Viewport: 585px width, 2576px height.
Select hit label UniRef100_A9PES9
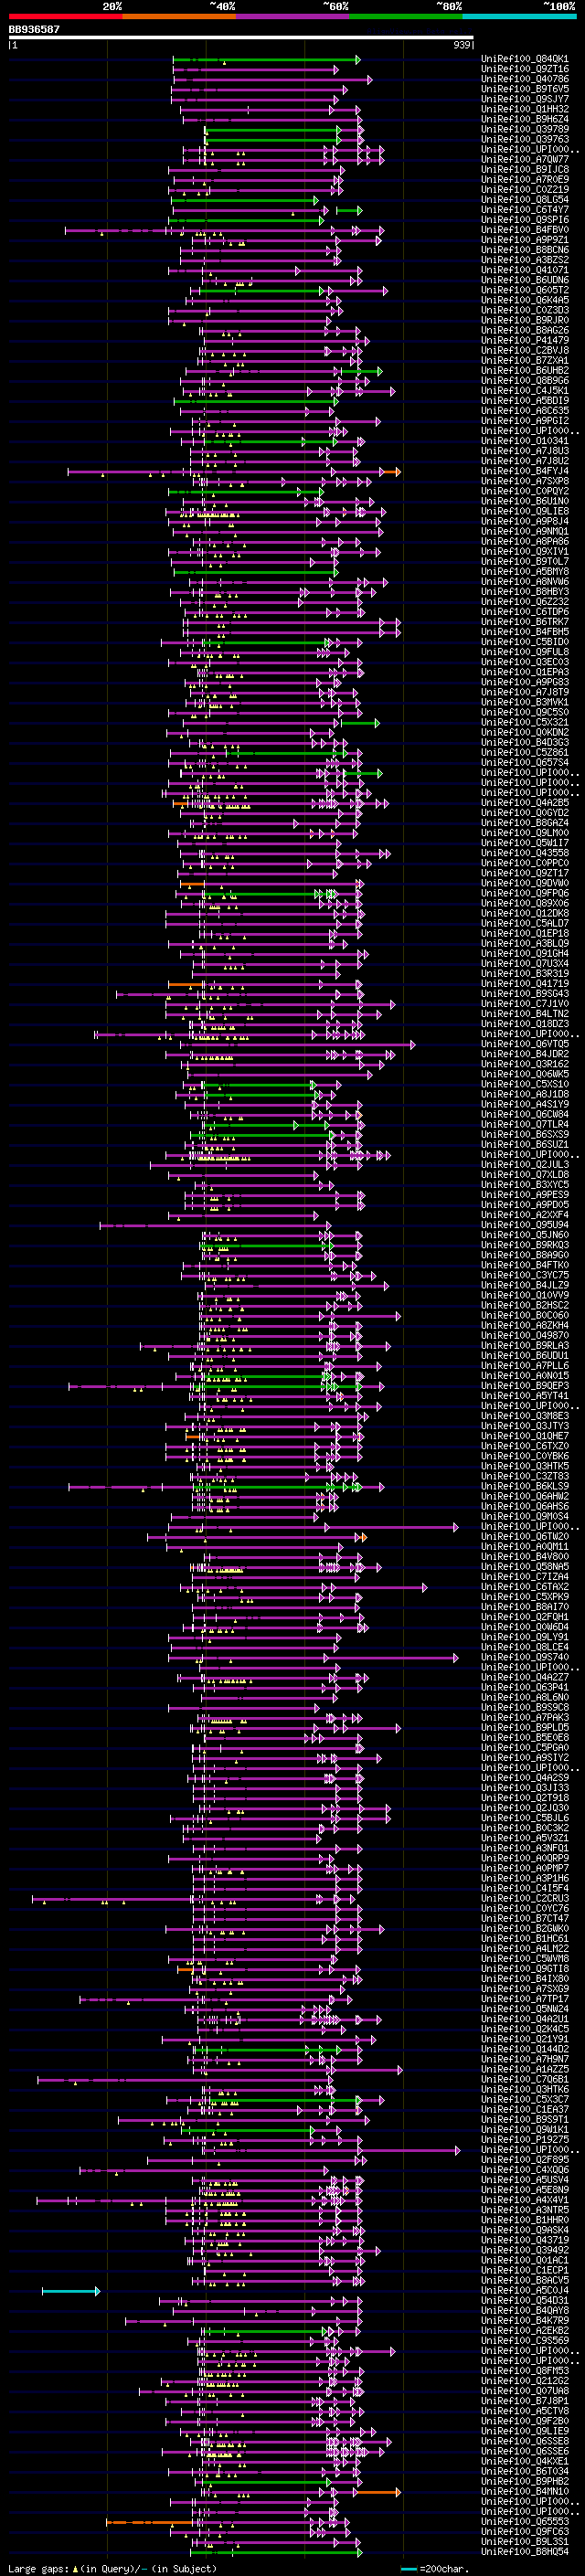pos(525,1194)
